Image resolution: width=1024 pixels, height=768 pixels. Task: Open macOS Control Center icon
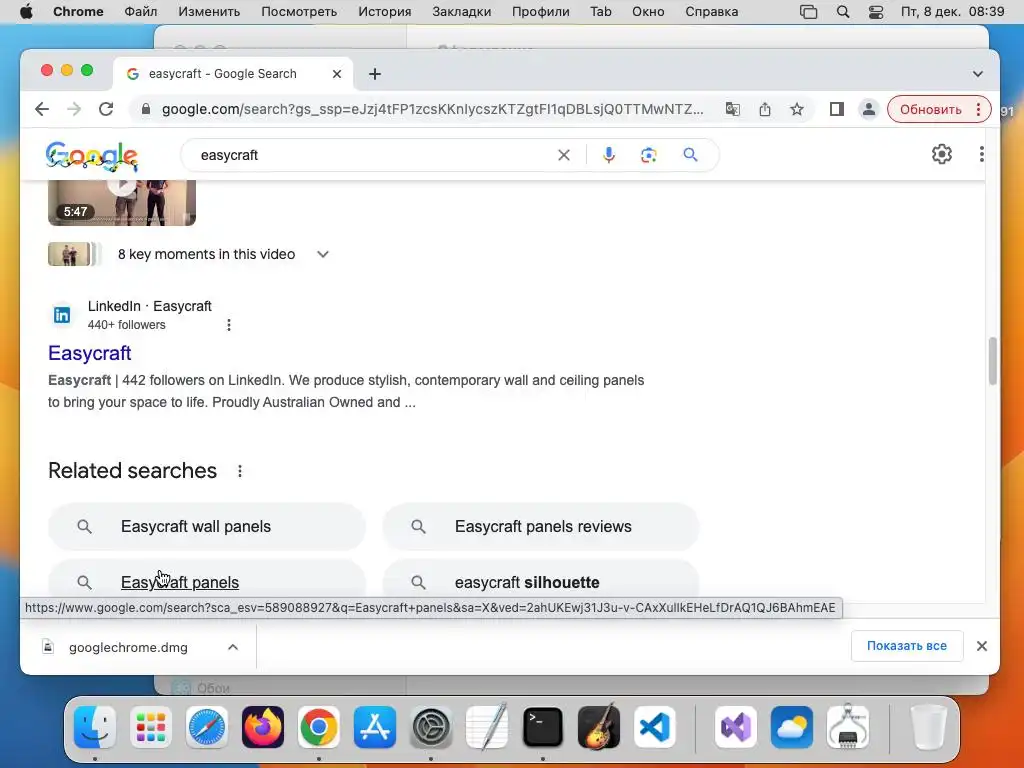[876, 12]
